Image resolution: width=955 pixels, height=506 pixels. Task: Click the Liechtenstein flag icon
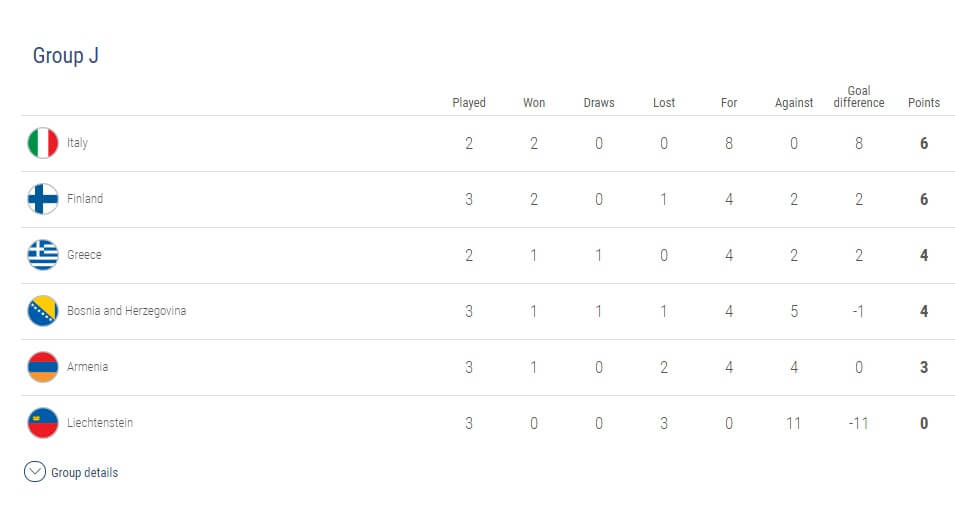43,423
